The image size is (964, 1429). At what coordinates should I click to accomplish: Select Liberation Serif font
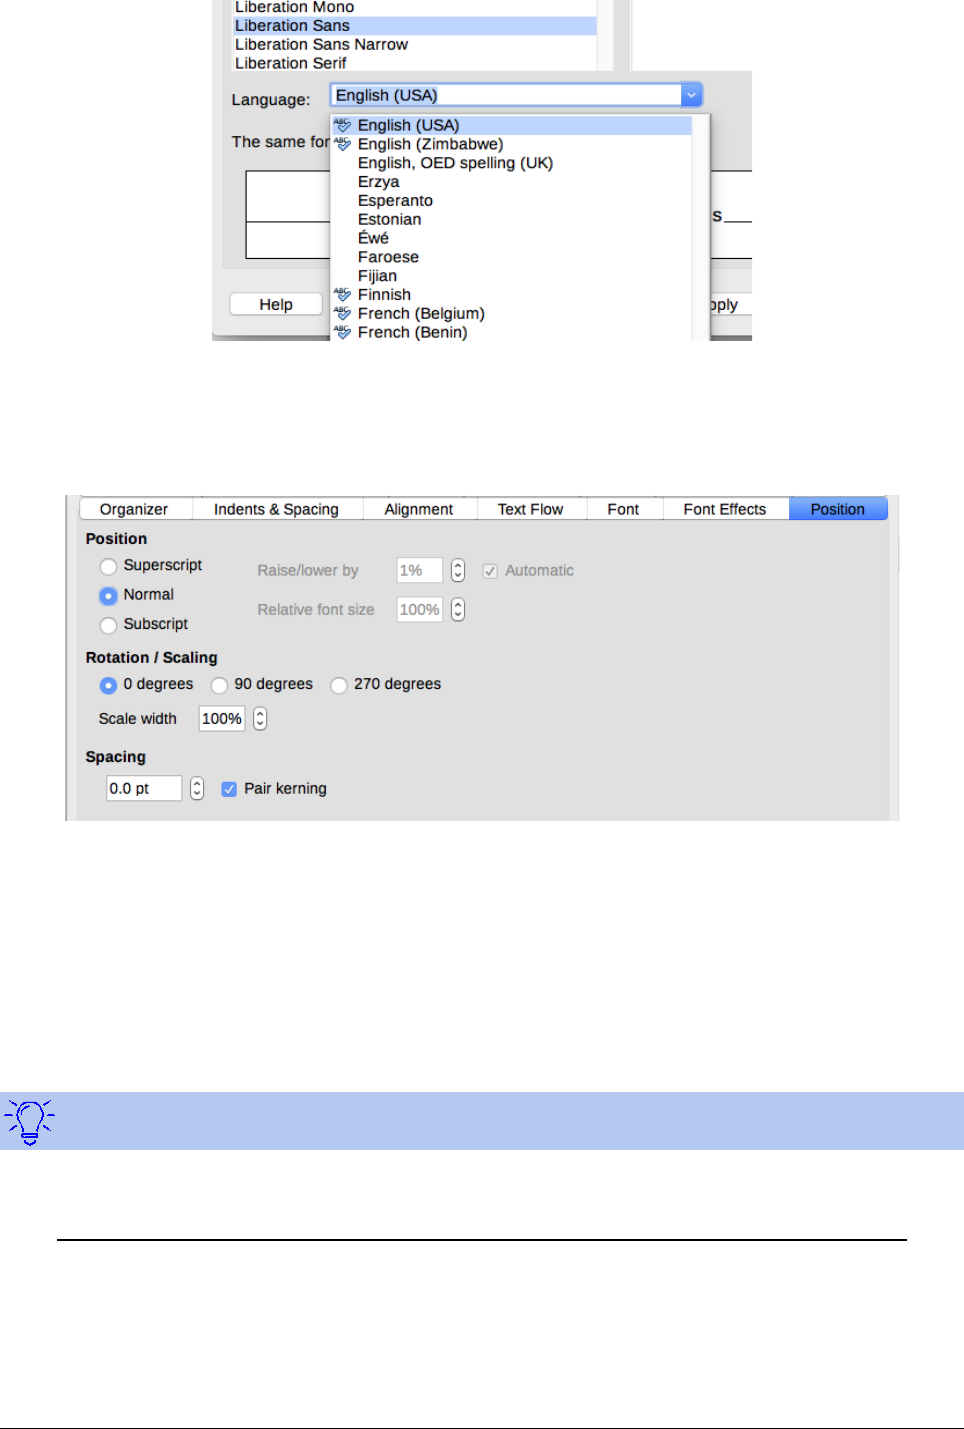(415, 63)
